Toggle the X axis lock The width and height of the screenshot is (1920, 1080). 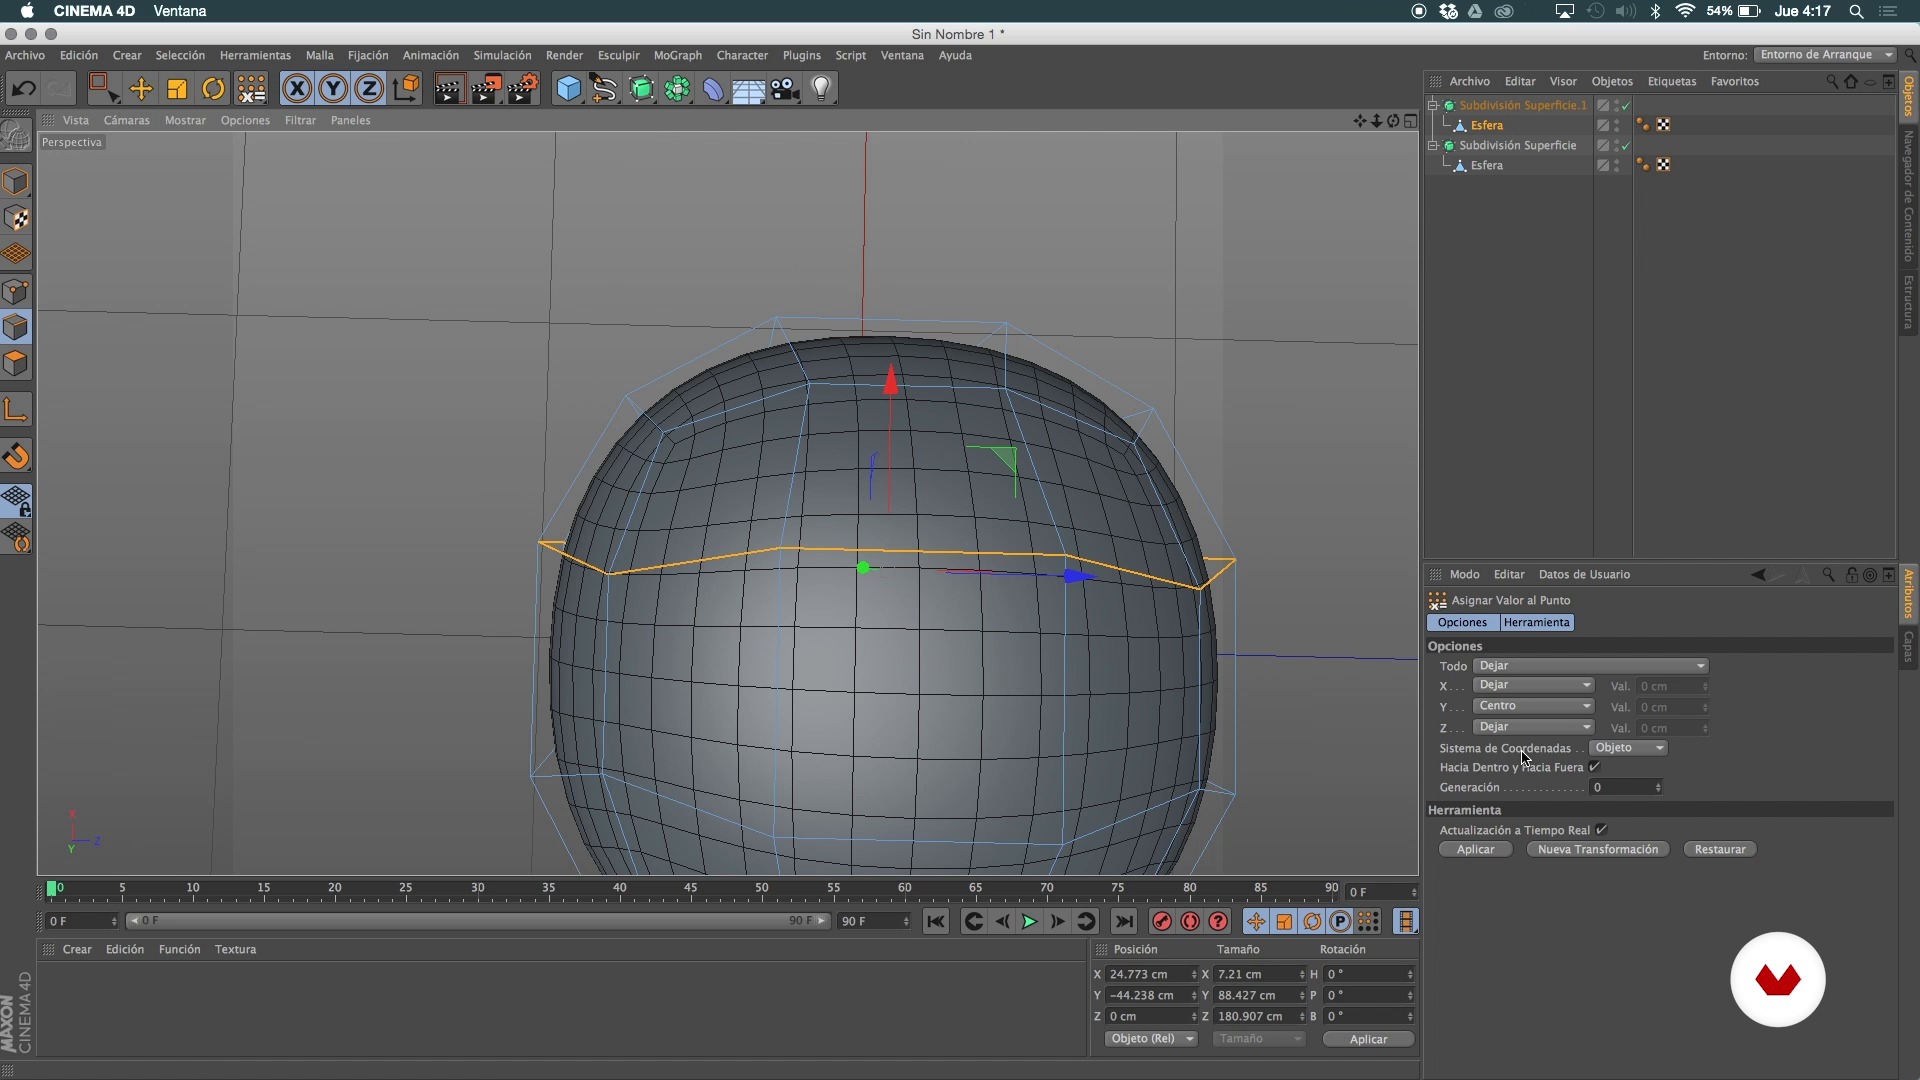(297, 89)
